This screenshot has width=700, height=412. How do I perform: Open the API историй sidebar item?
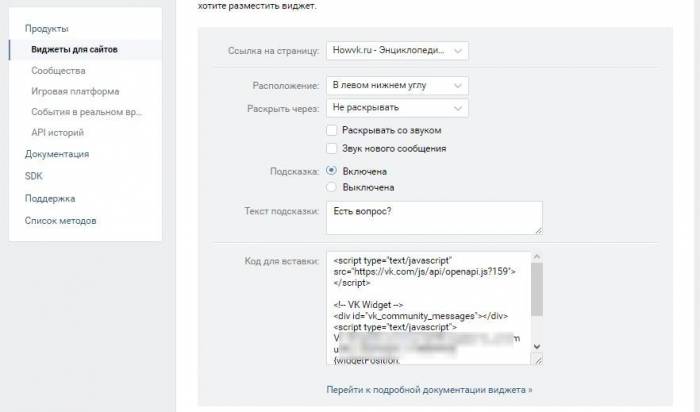64,132
